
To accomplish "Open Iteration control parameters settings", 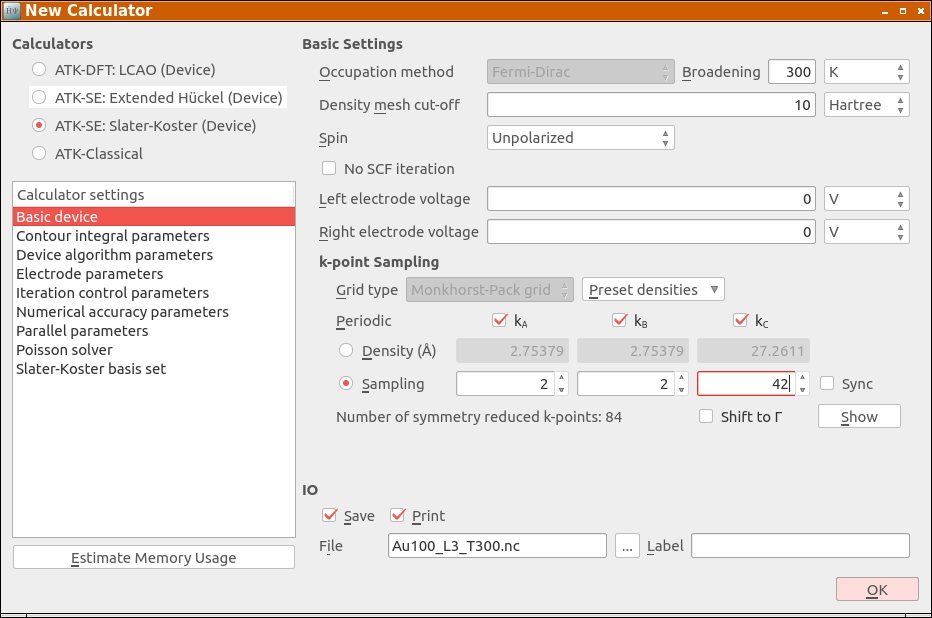I will pyautogui.click(x=154, y=293).
